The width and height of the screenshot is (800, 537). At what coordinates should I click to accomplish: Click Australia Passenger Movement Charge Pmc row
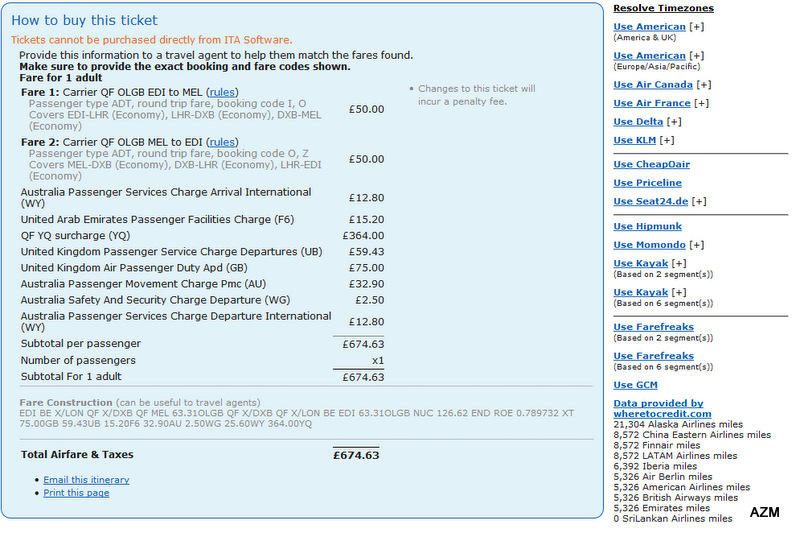point(202,284)
